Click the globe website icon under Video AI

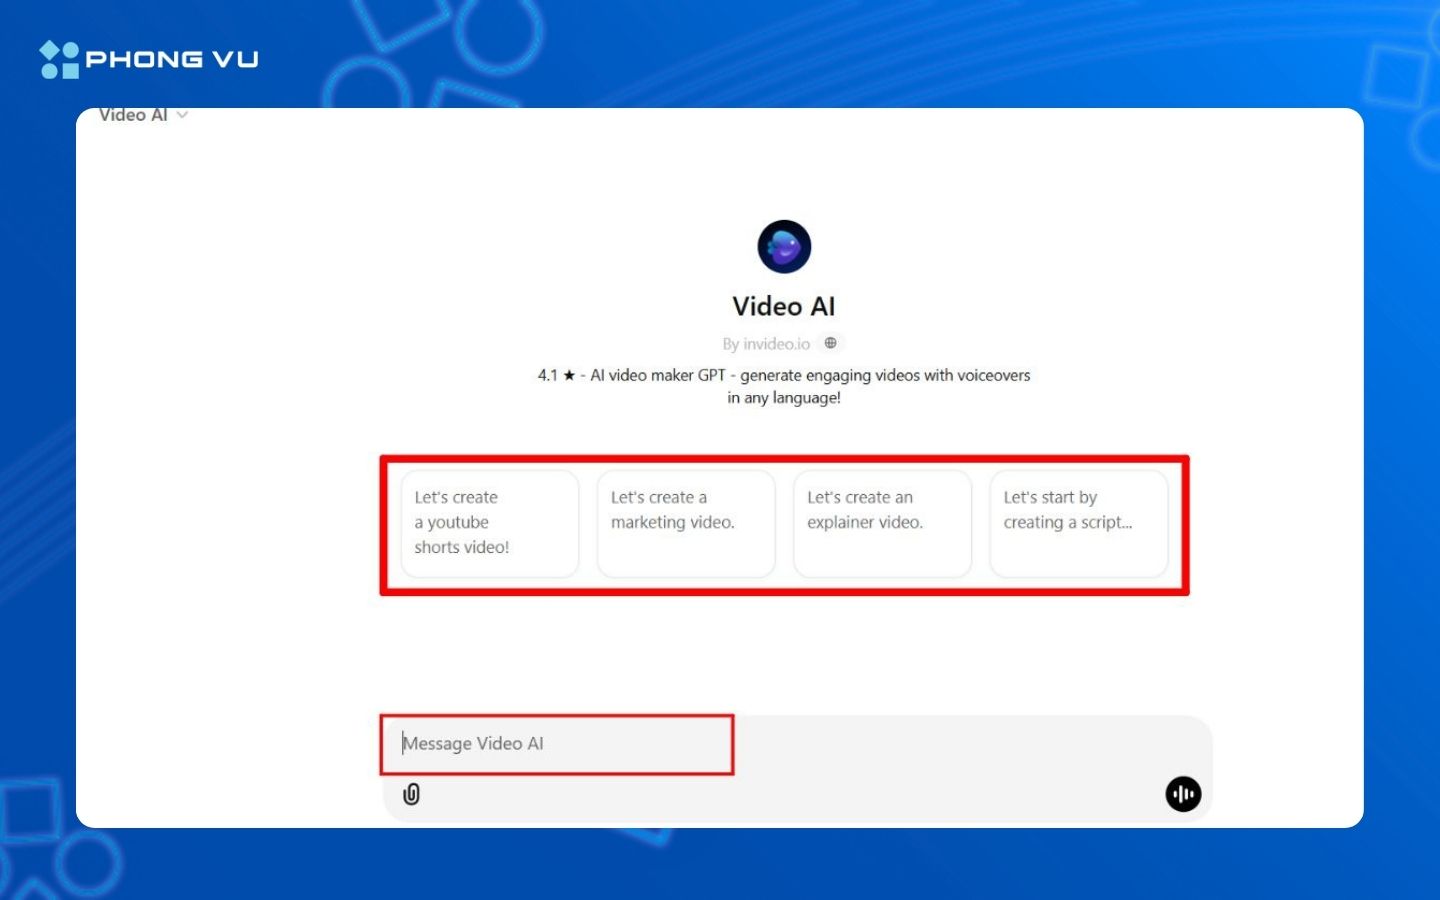click(x=830, y=342)
